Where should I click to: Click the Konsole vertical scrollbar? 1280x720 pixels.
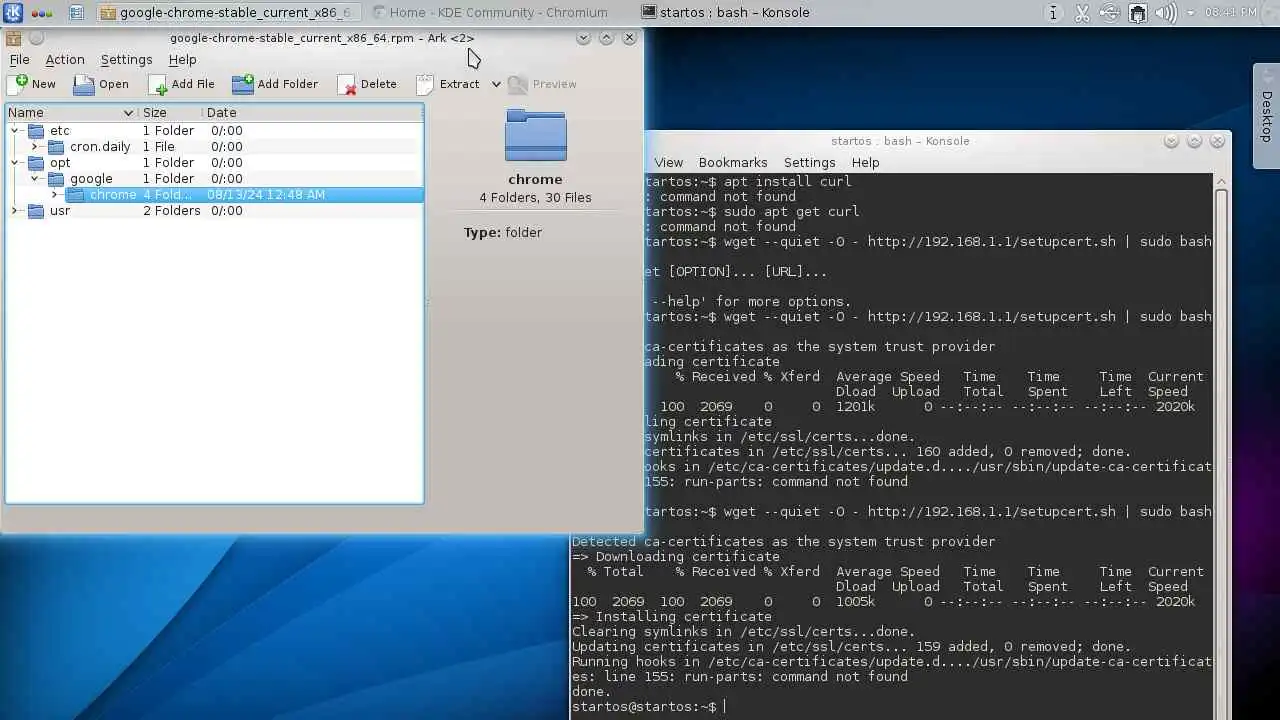coord(1221,445)
